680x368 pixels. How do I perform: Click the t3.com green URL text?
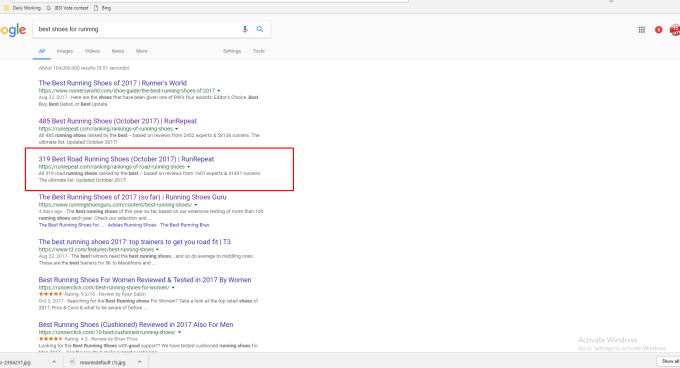96,250
